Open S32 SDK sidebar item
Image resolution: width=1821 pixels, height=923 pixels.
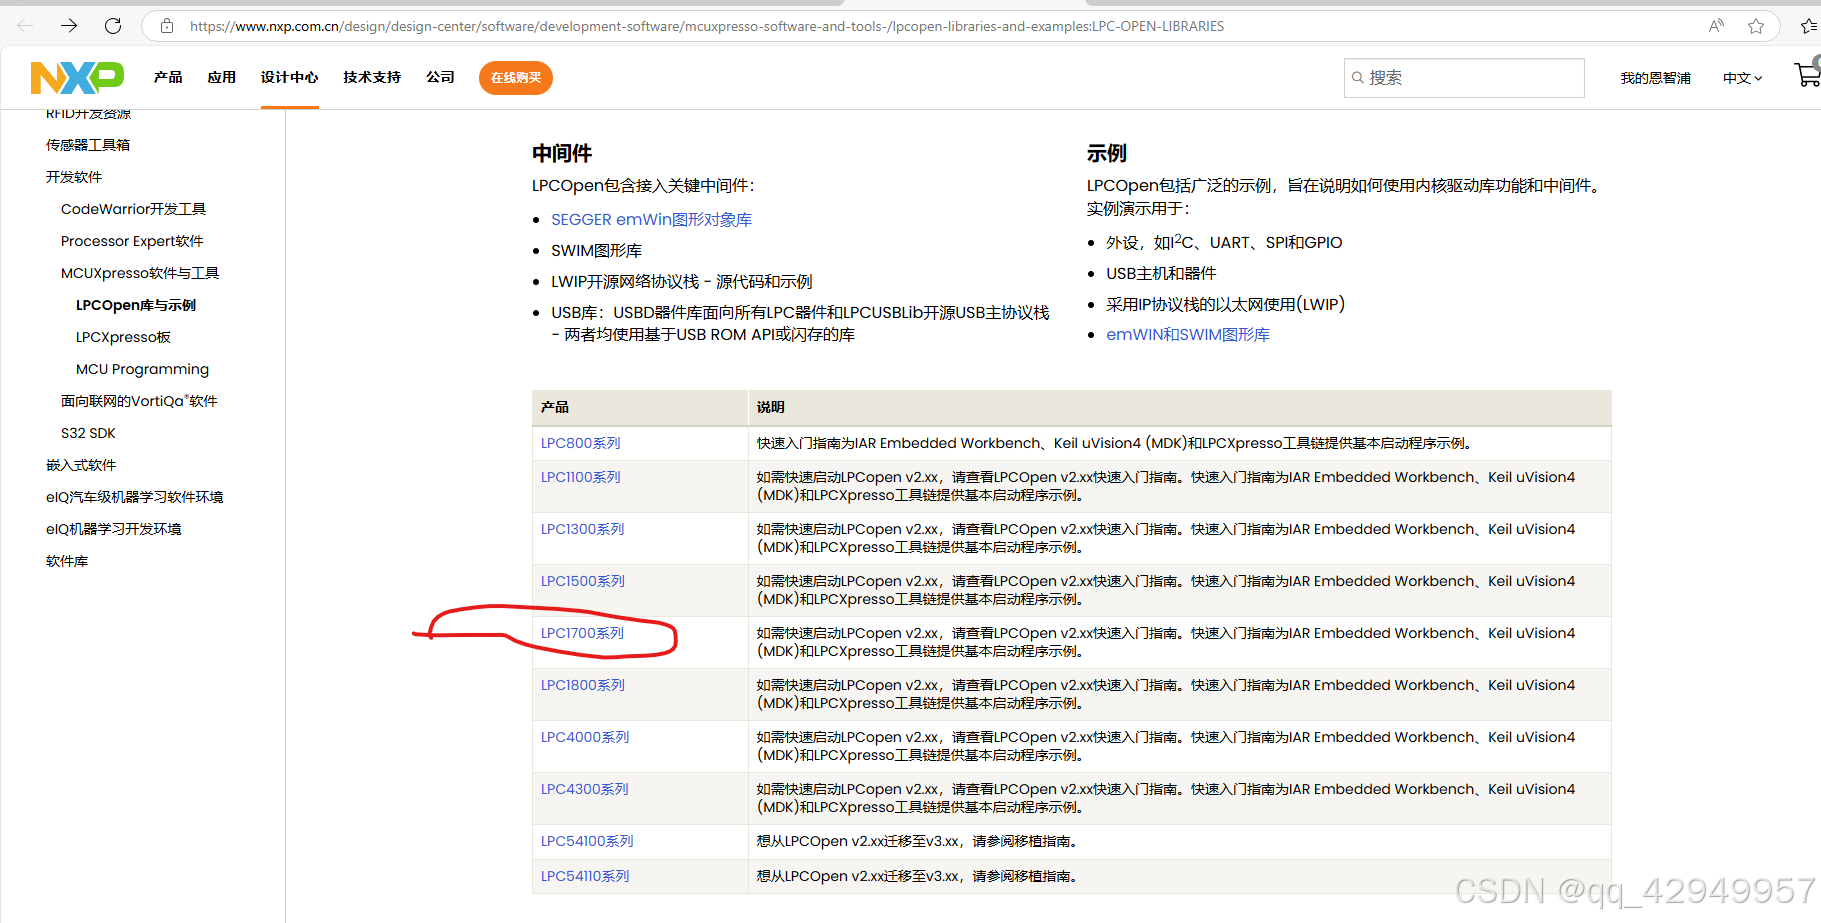[x=88, y=433]
